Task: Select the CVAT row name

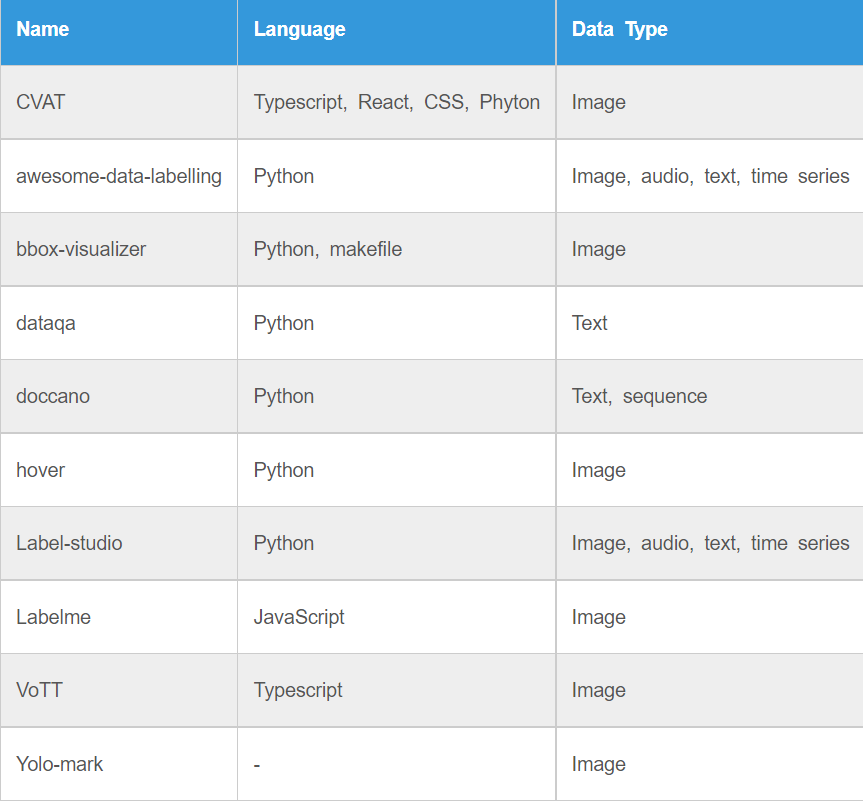Action: coord(40,102)
